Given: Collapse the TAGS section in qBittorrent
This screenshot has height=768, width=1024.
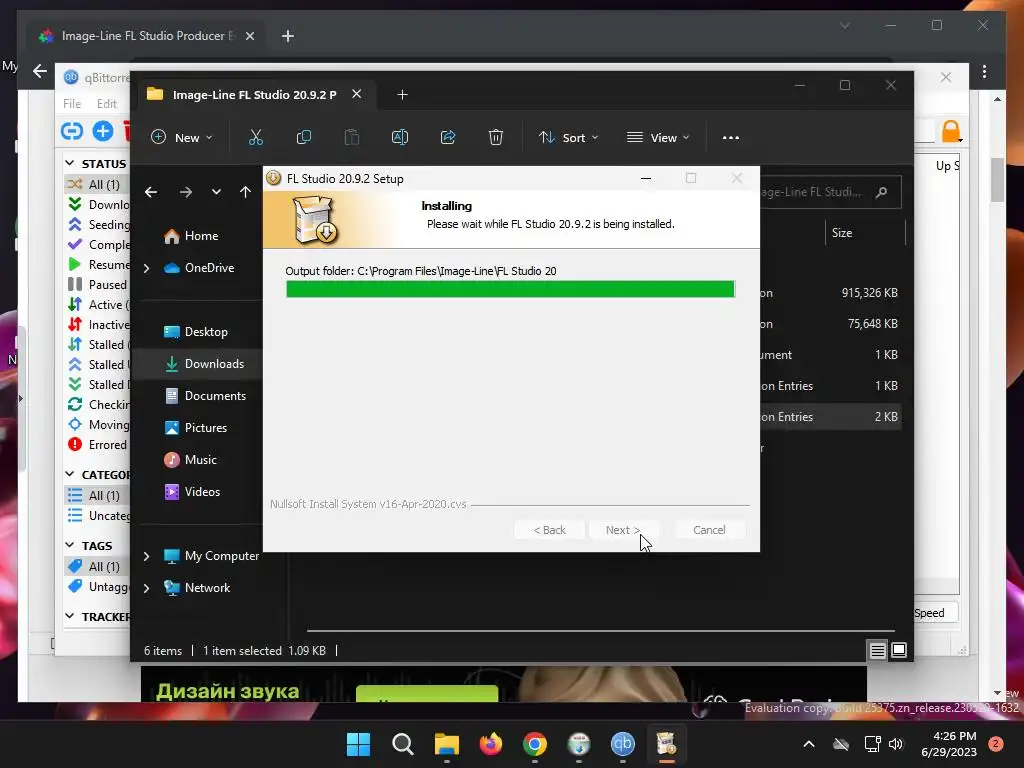Looking at the screenshot, I should tap(70, 545).
